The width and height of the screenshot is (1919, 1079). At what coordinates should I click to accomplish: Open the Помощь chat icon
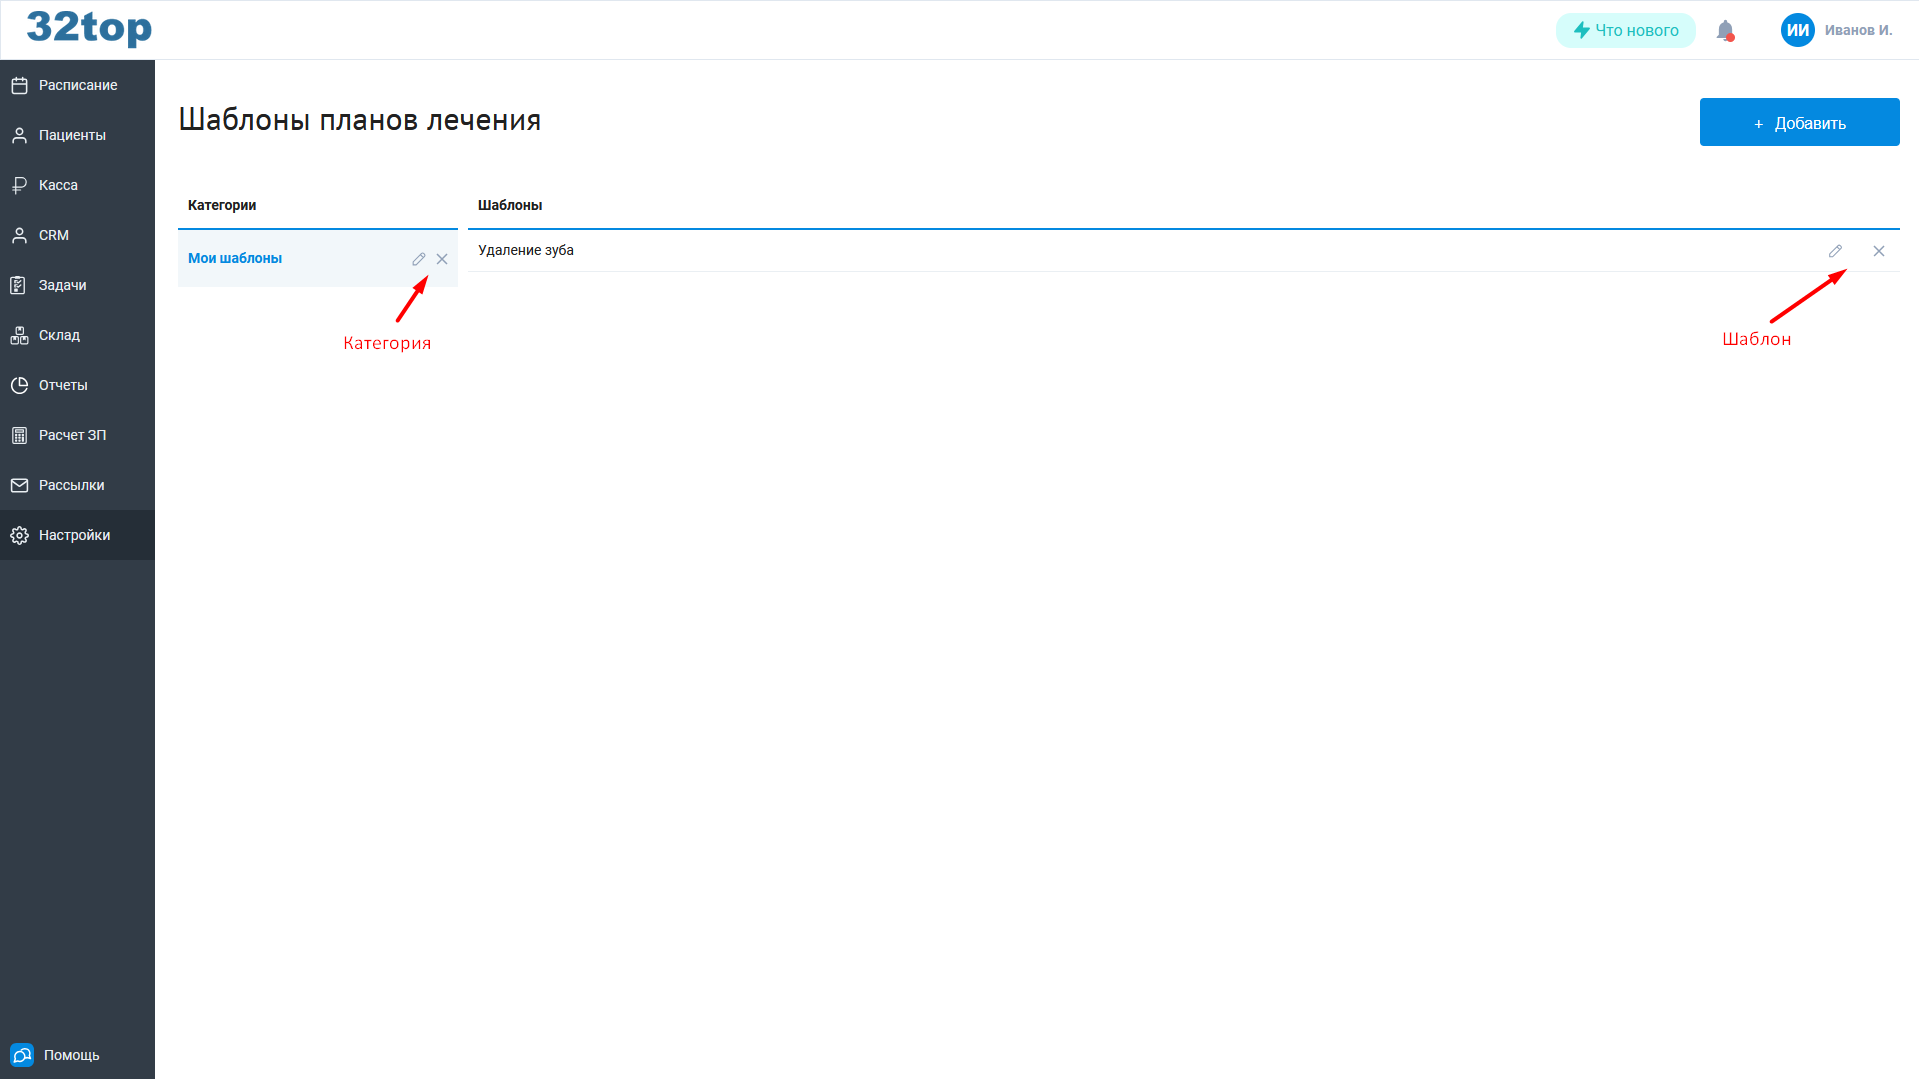[x=22, y=1055]
